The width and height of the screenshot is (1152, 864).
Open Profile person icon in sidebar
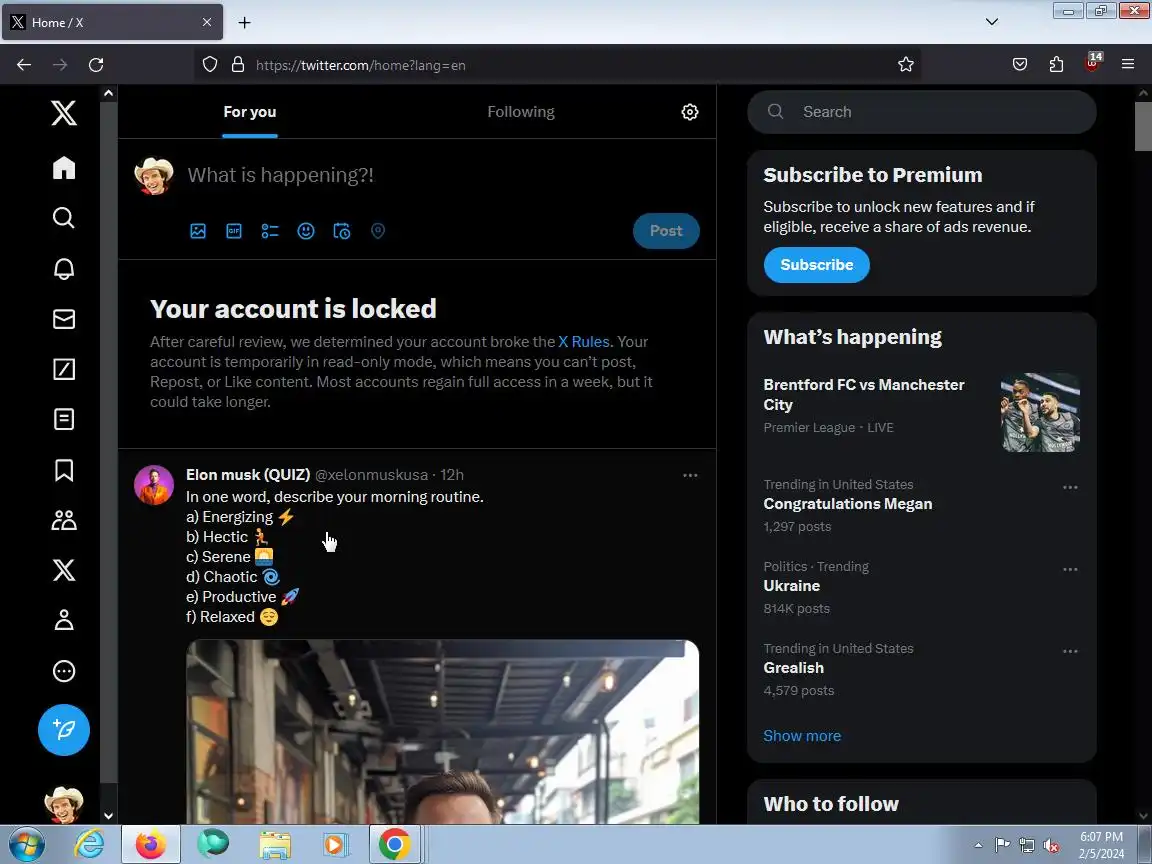tap(64, 620)
